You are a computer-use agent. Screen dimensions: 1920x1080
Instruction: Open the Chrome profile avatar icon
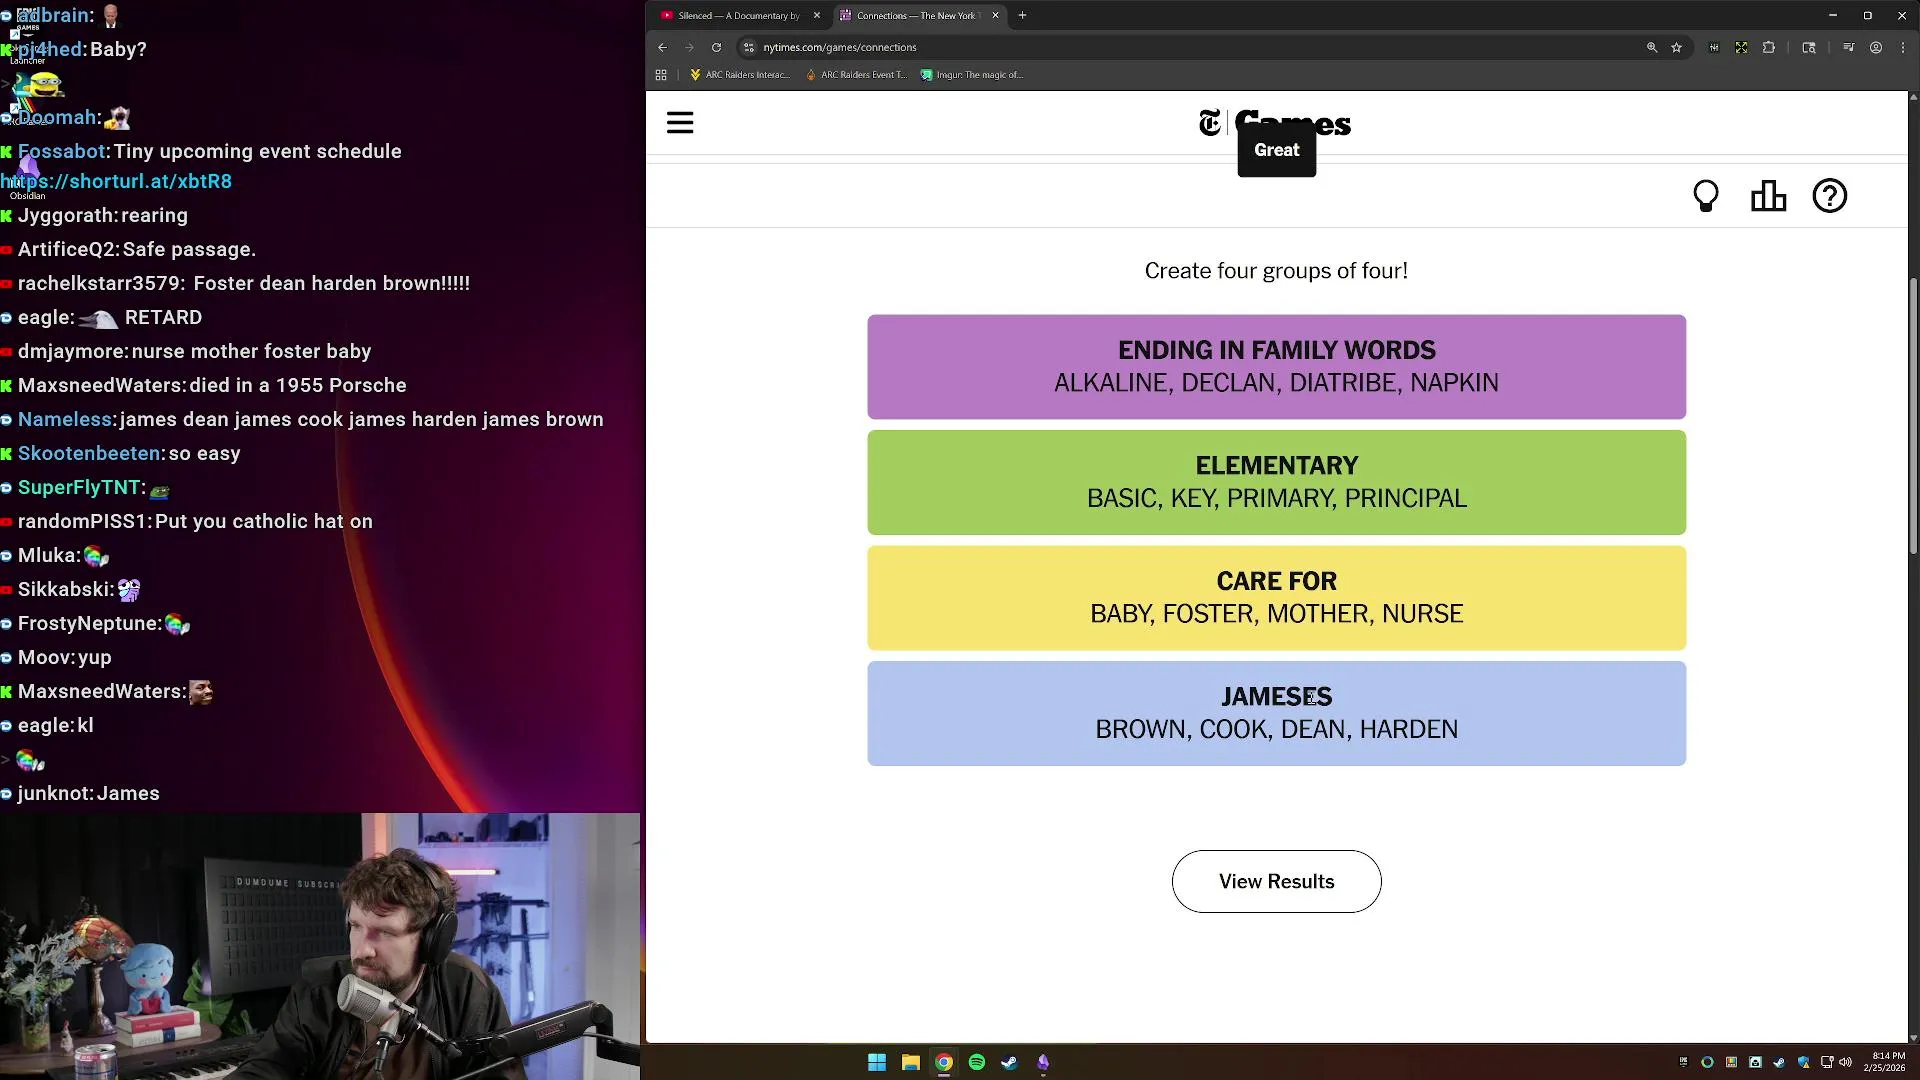[x=1876, y=47]
